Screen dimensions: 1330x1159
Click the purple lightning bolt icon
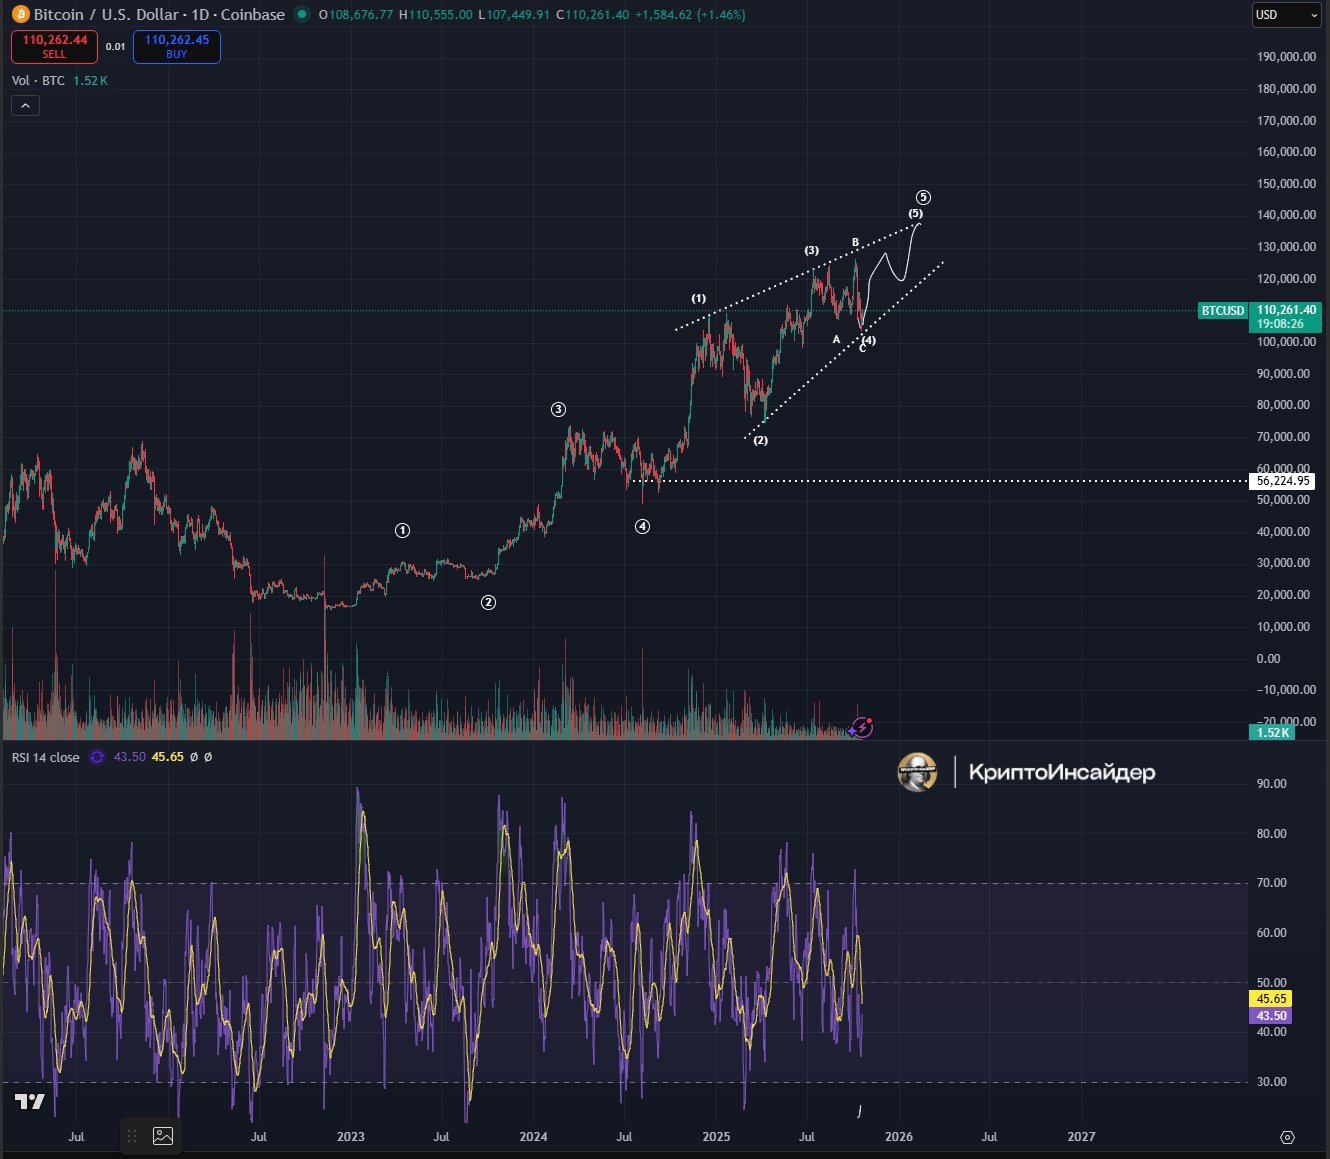coord(863,728)
